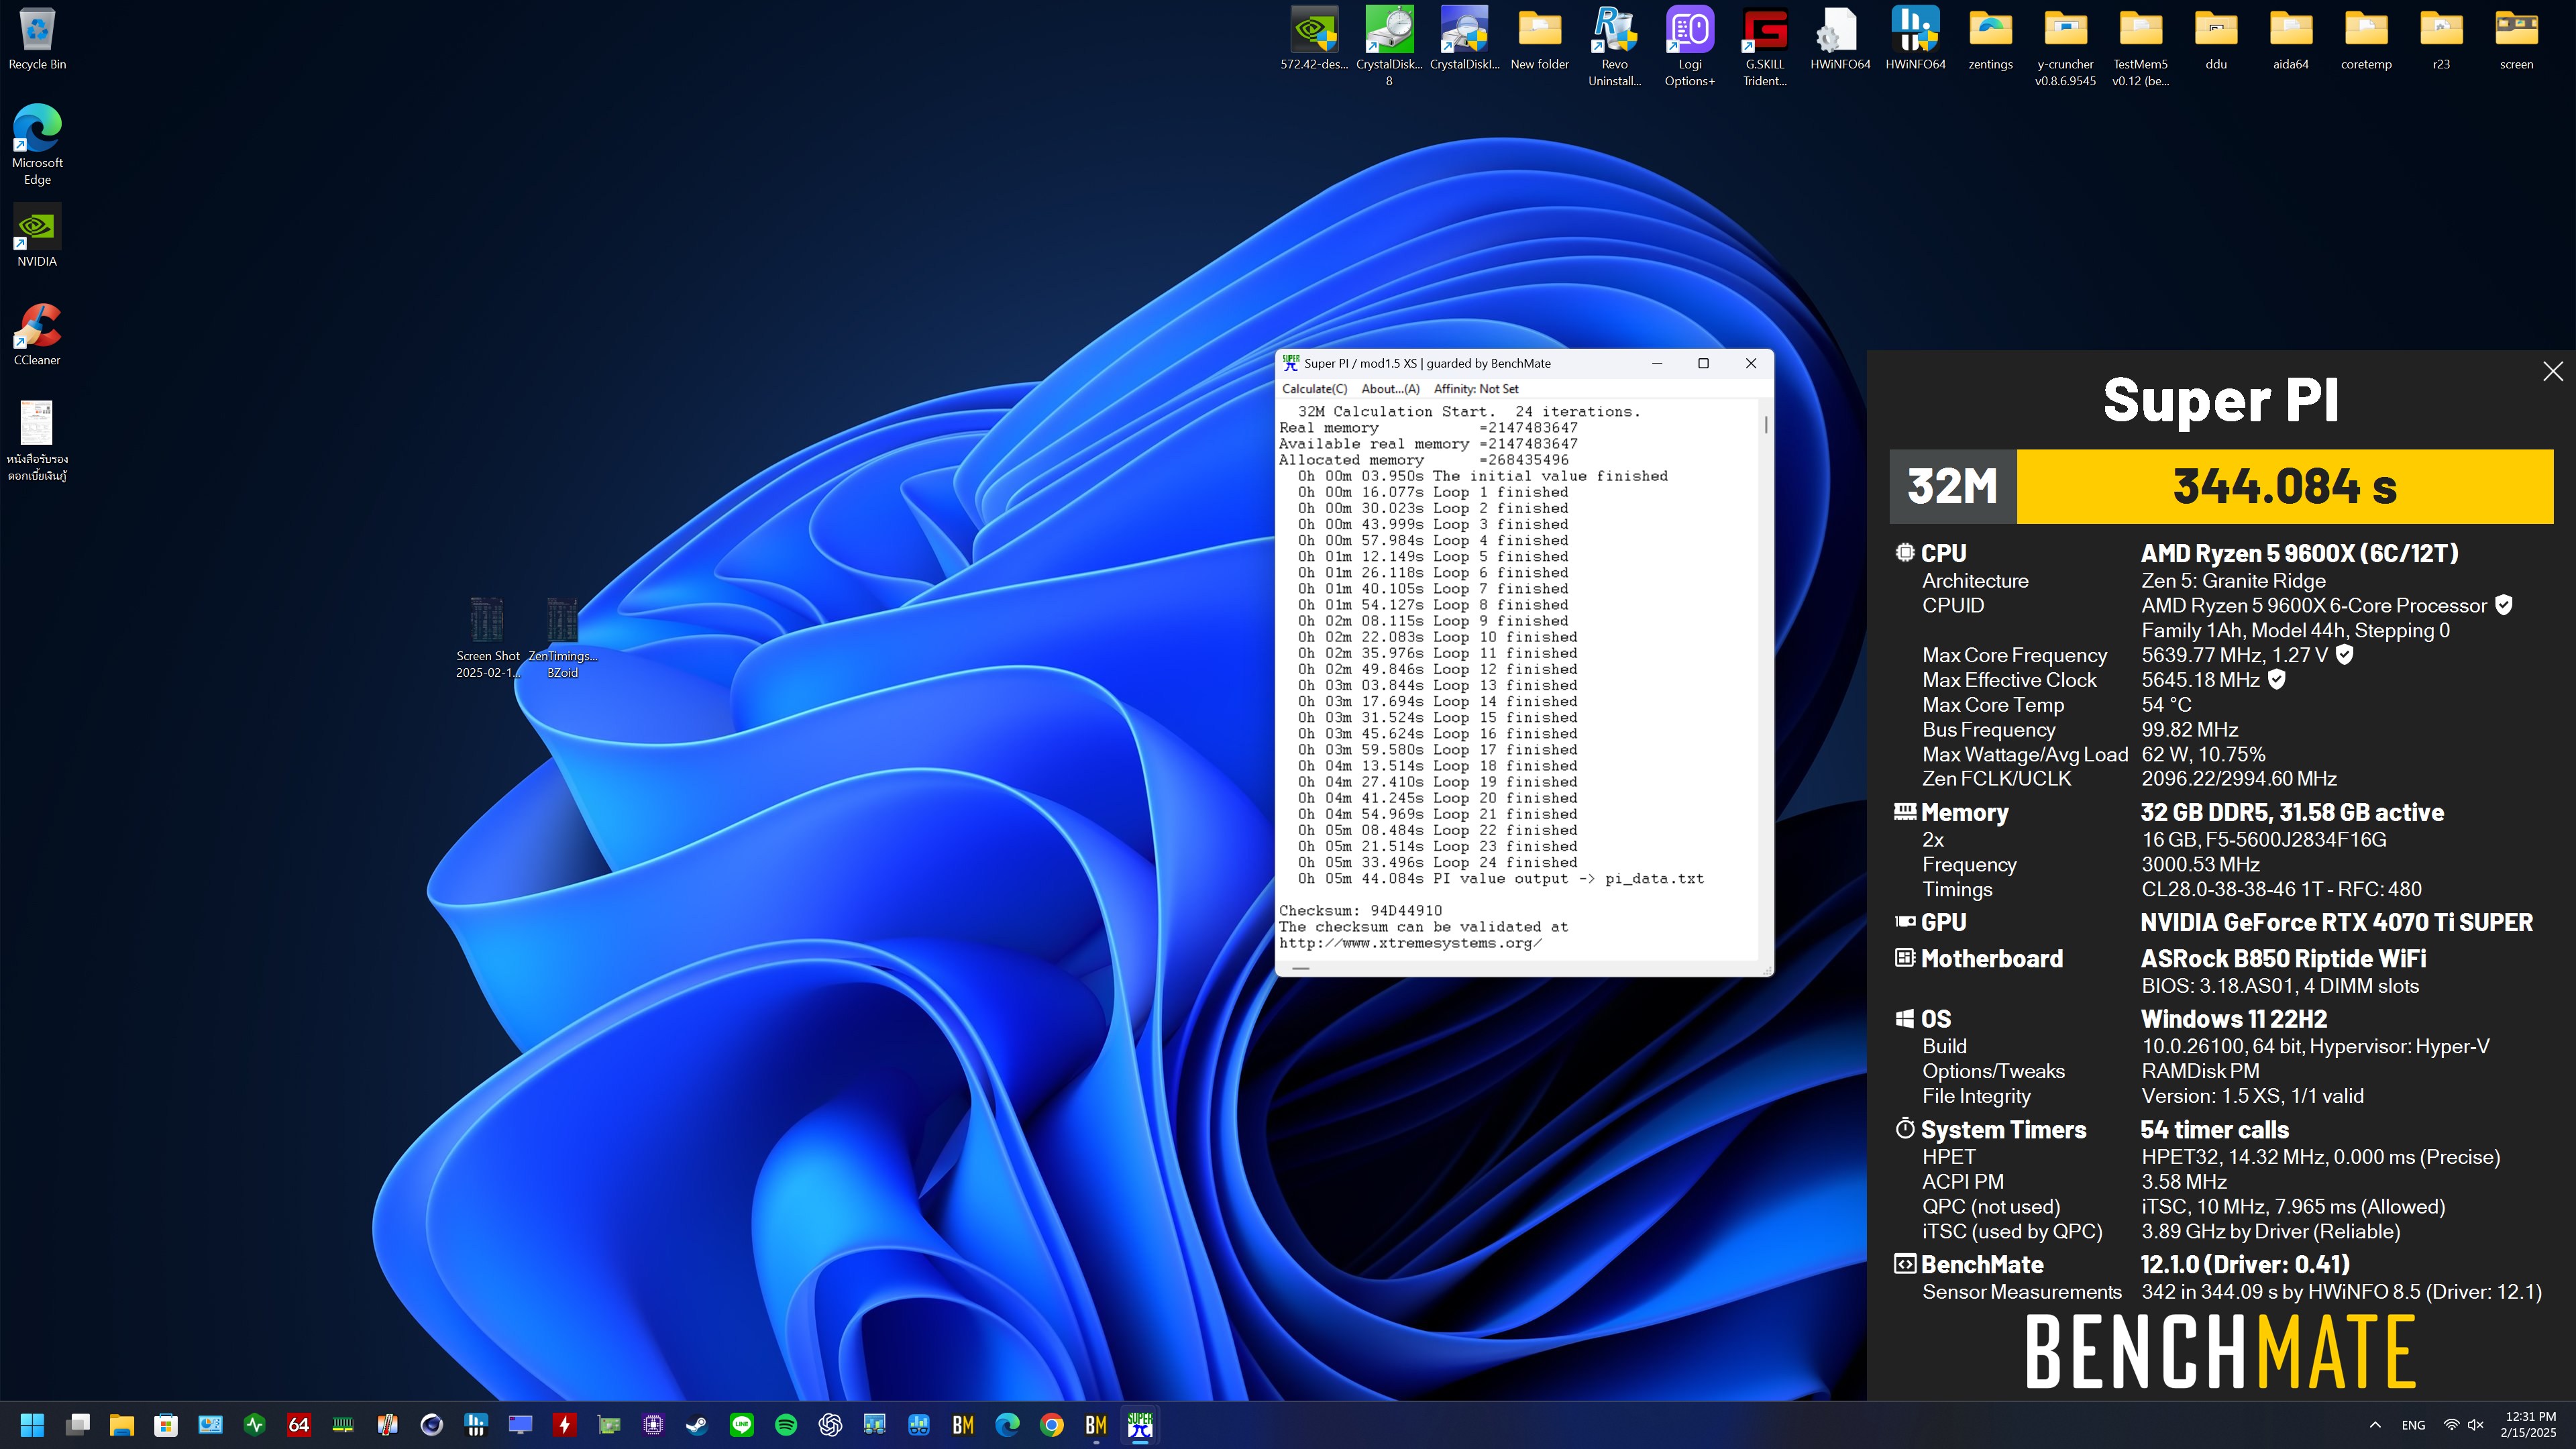Open Microsoft Store from the taskbar
The image size is (2576, 1449).
point(166,1424)
